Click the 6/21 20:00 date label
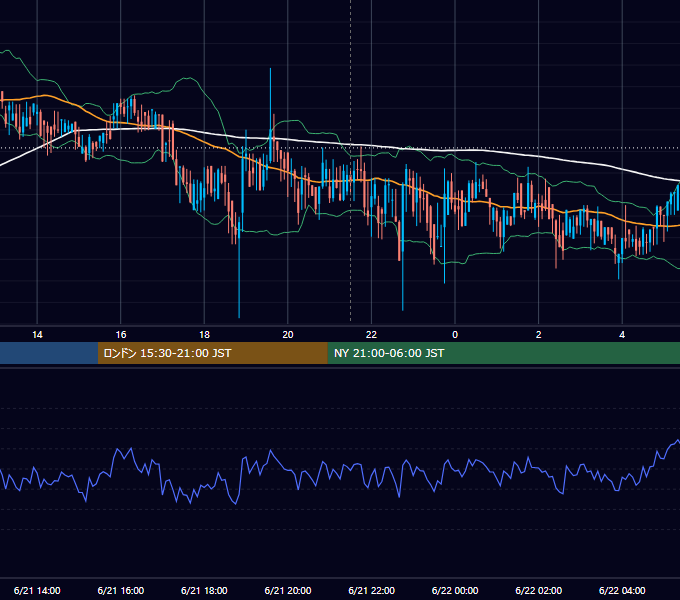Image resolution: width=680 pixels, height=600 pixels. pos(288,590)
